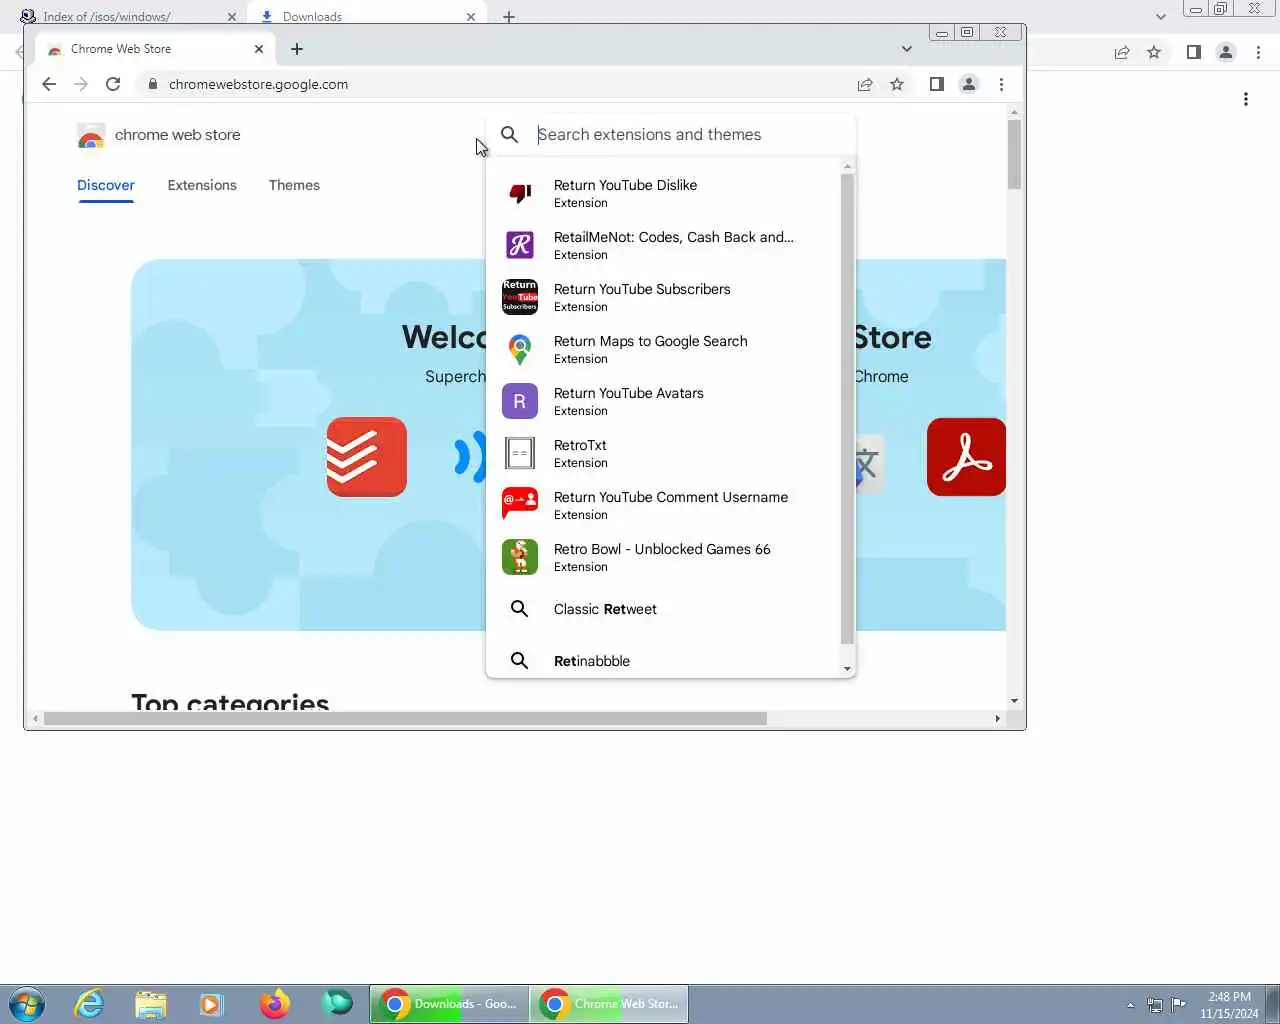Viewport: 1280px width, 1024px height.
Task: Show hidden system tray icons arrow
Action: coord(1131,1004)
